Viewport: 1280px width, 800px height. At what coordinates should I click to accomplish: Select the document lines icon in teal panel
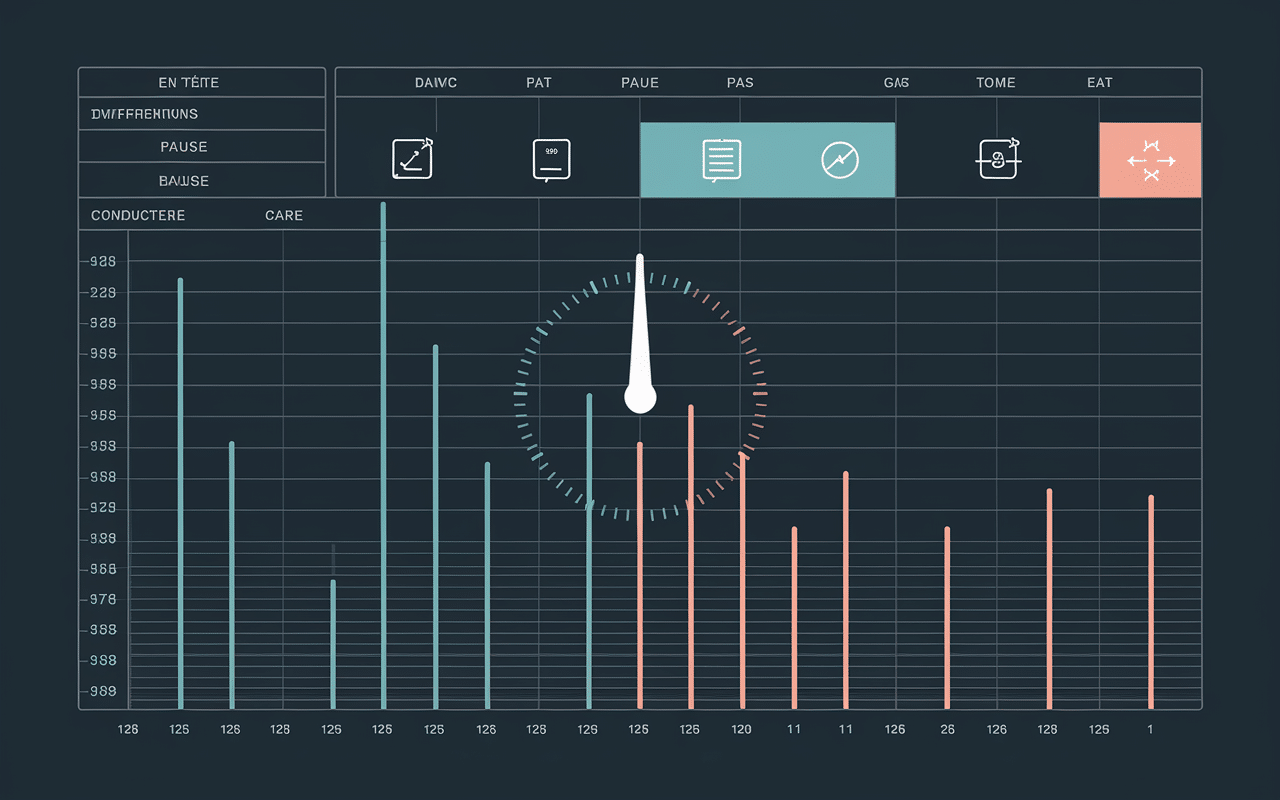tap(721, 160)
